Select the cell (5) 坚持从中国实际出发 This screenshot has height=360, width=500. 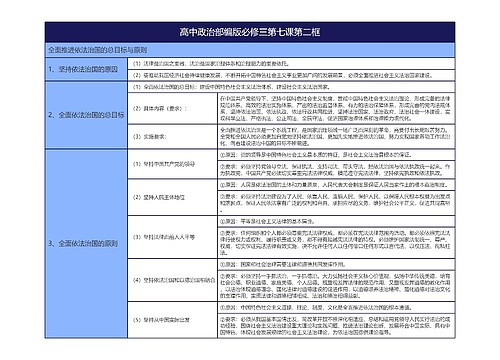pyautogui.click(x=172, y=320)
